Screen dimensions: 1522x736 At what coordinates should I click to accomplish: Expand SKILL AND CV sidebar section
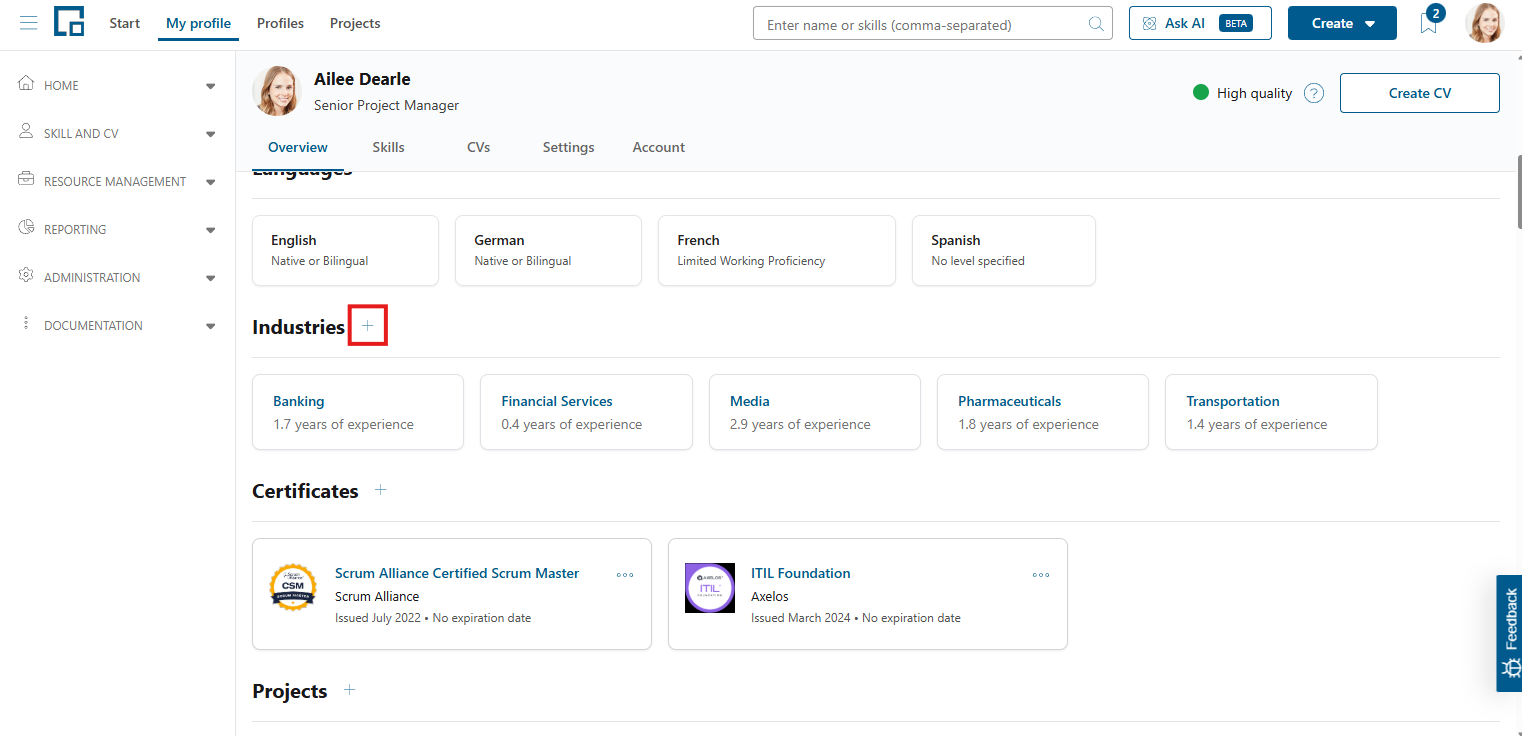click(210, 134)
